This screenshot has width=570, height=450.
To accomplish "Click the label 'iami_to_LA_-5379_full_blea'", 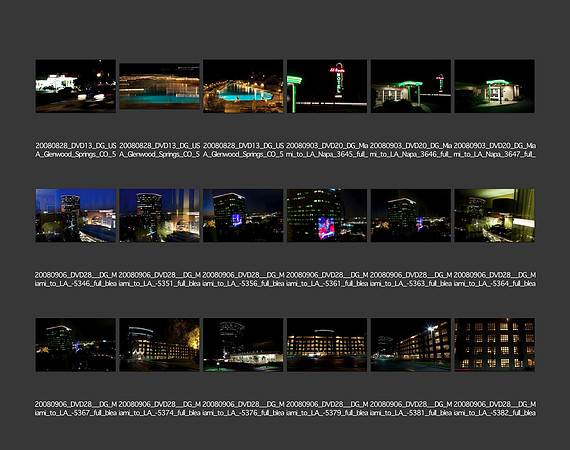I will coord(327,413).
